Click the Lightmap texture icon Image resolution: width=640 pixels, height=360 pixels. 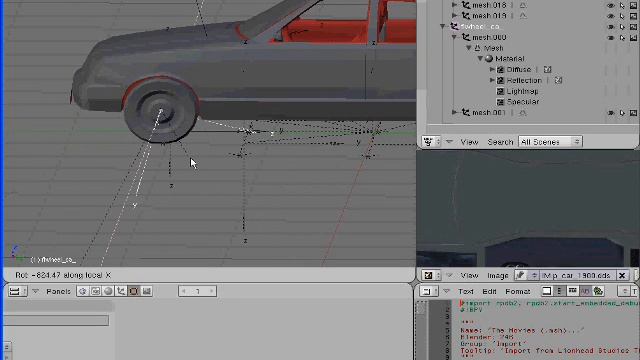(500, 91)
